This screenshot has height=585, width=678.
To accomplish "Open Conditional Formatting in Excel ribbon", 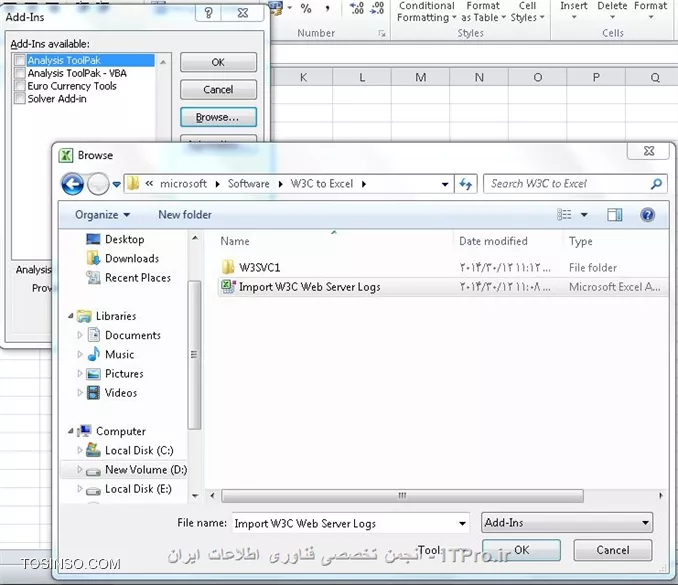I will (426, 12).
